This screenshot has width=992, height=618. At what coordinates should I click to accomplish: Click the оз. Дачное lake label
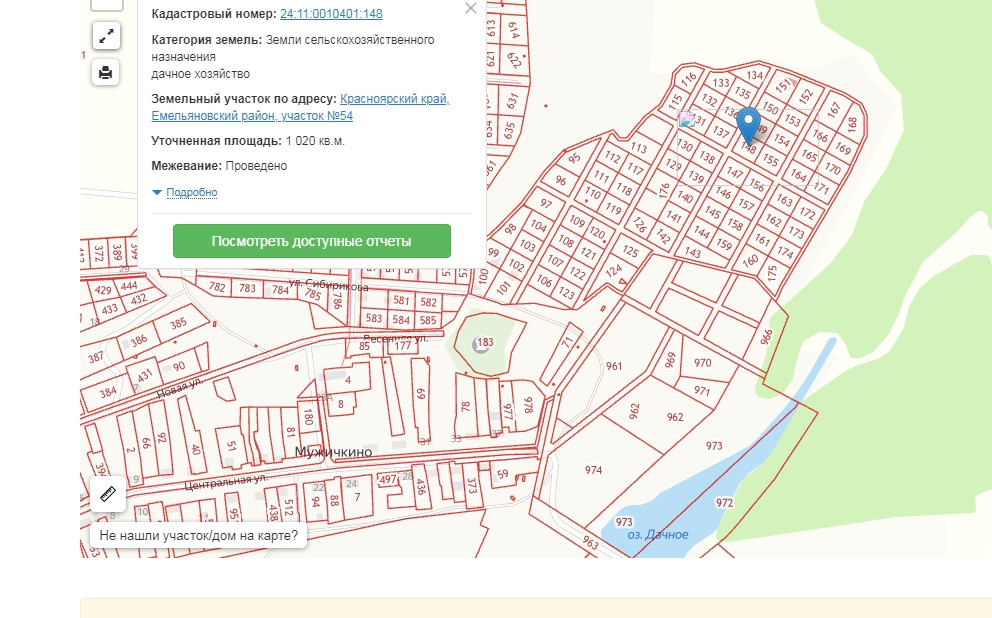(x=657, y=535)
